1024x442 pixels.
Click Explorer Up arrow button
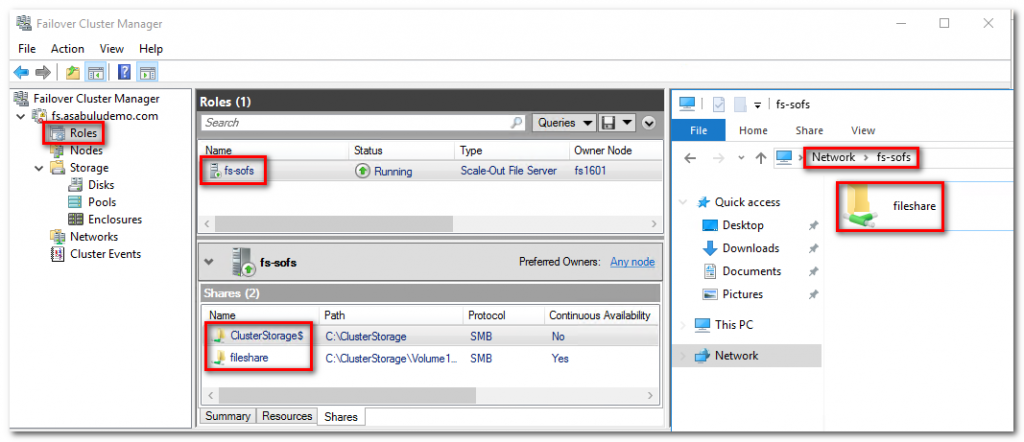[x=760, y=157]
